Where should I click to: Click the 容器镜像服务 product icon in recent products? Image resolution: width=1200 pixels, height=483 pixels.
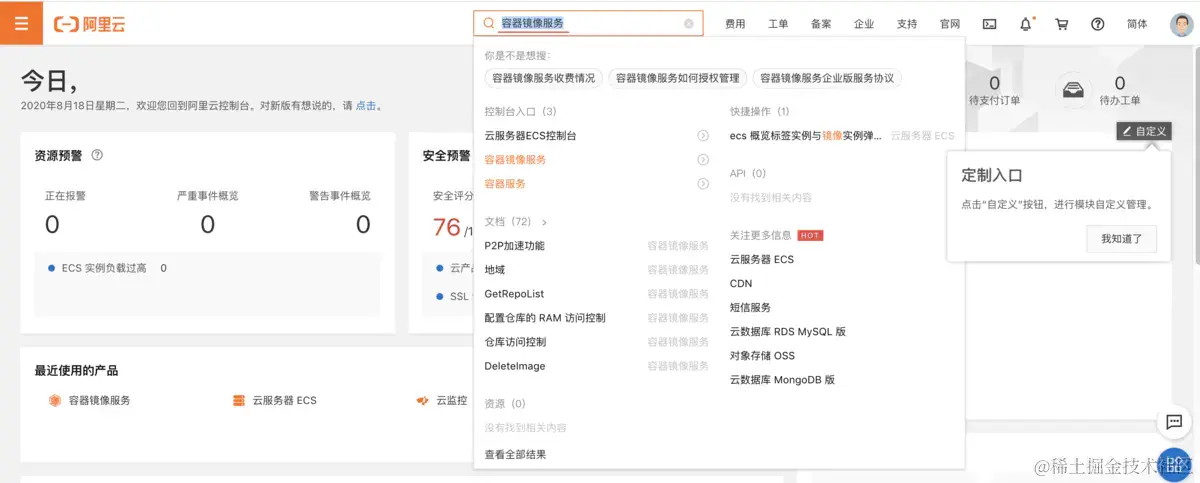[x=55, y=400]
